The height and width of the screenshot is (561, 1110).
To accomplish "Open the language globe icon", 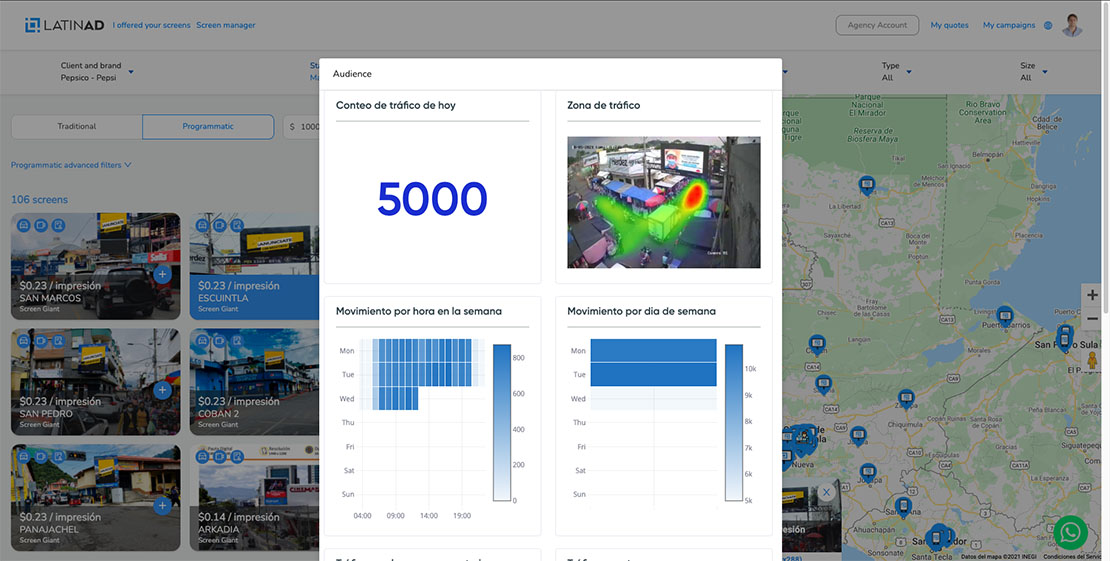I will pyautogui.click(x=1048, y=26).
